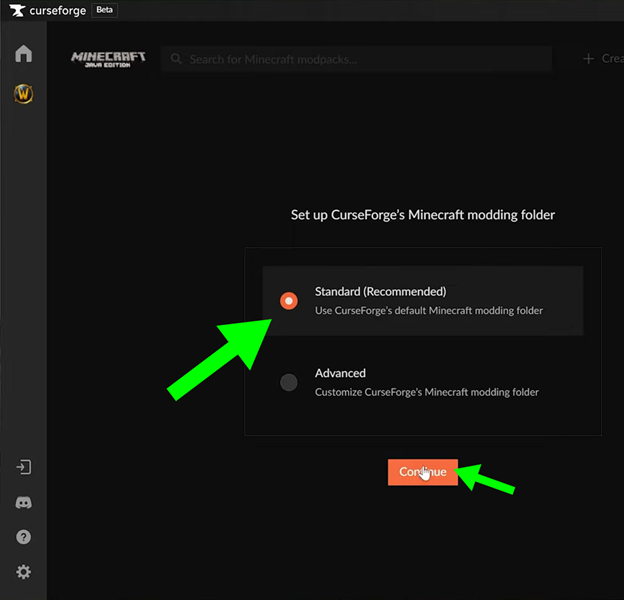Viewport: 624px width, 600px height.
Task: Click the Beta badge in title bar
Action: (104, 10)
